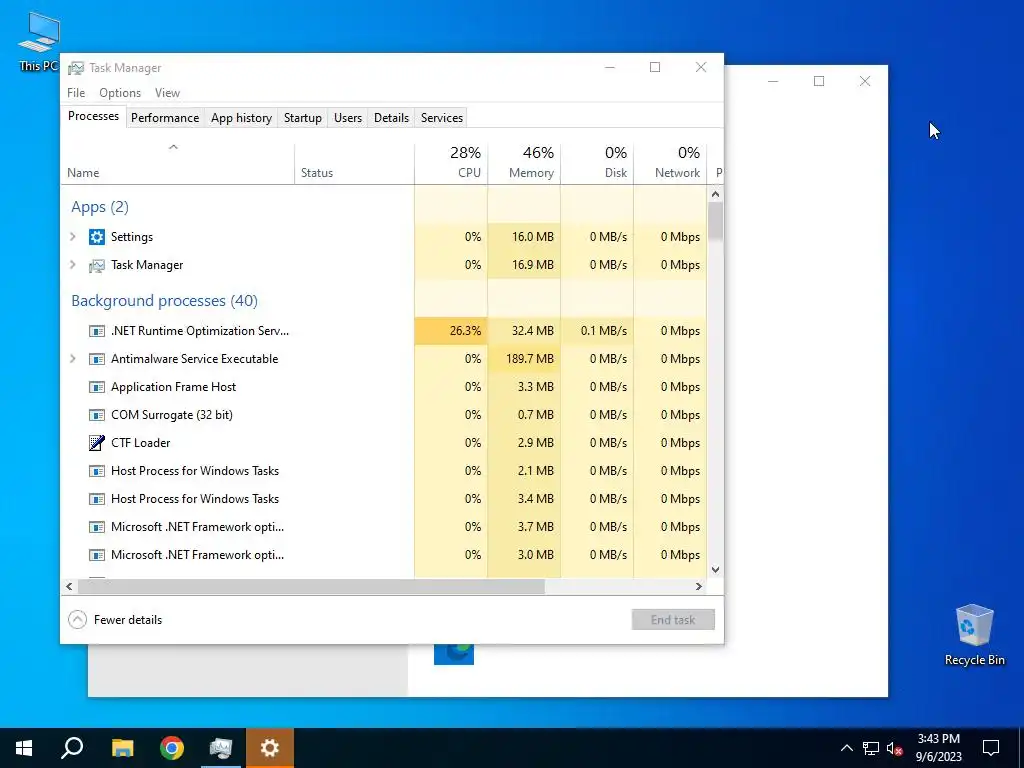The height and width of the screenshot is (768, 1024).
Task: Open File Explorer from the taskbar
Action: coord(122,748)
